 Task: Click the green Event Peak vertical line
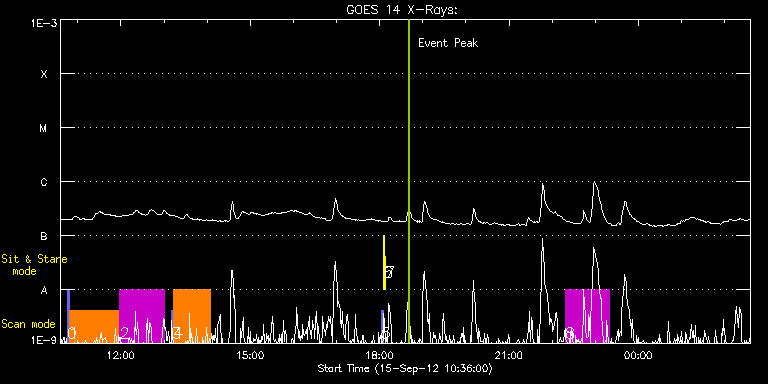point(408,181)
